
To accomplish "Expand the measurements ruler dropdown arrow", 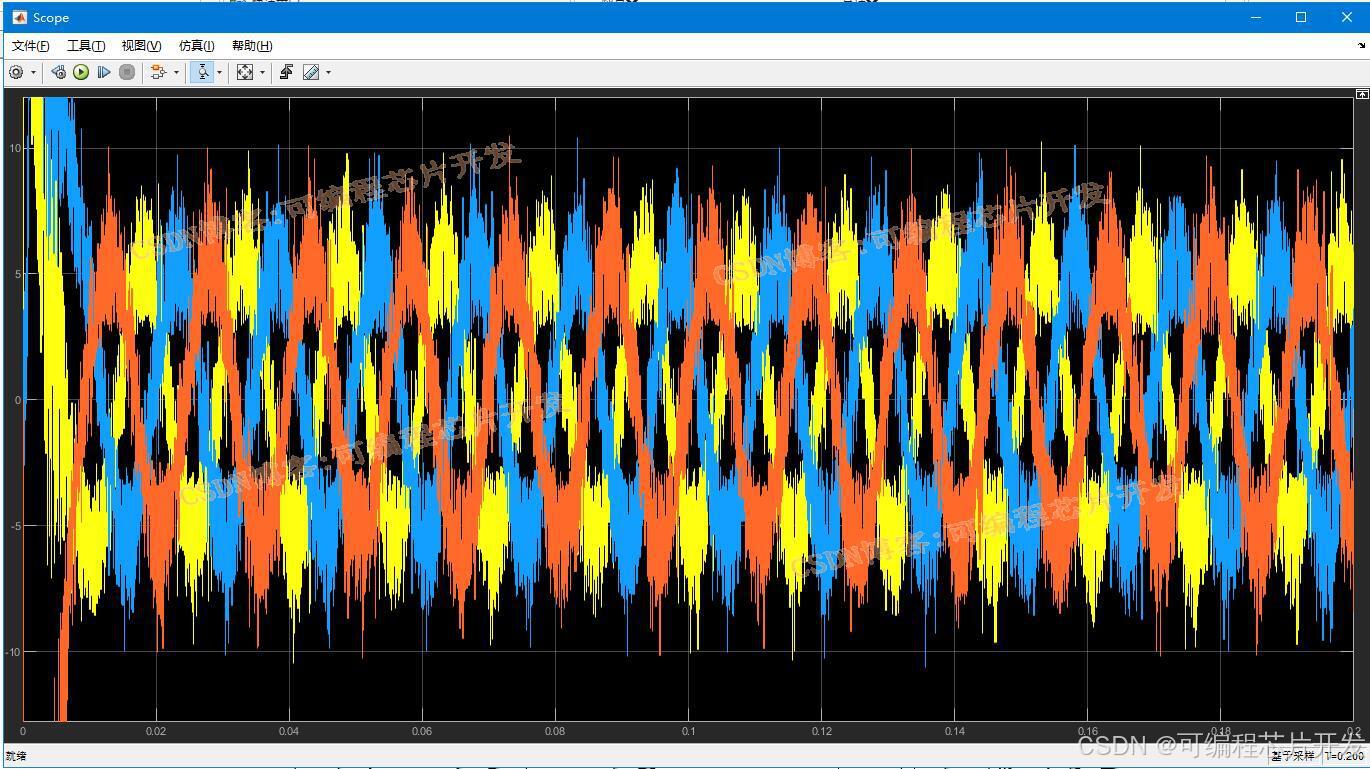I will [x=328, y=72].
